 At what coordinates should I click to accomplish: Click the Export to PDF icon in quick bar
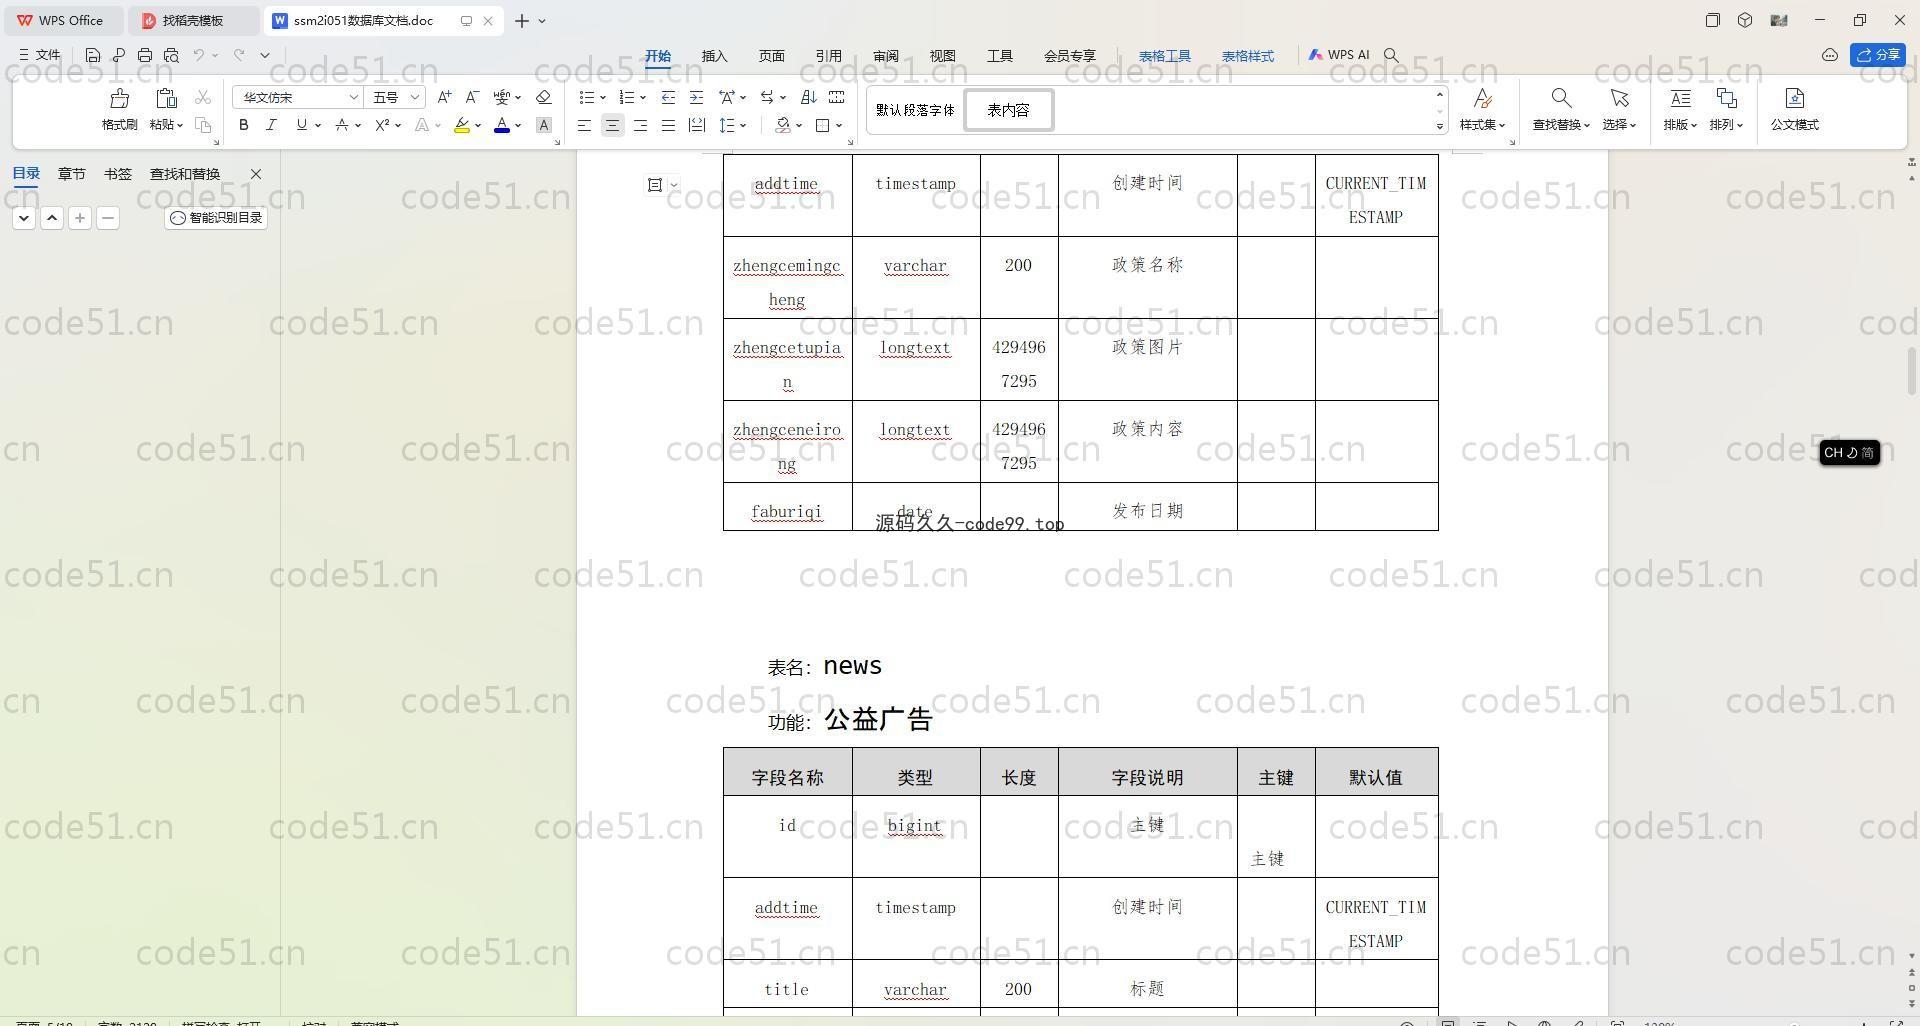[118, 55]
